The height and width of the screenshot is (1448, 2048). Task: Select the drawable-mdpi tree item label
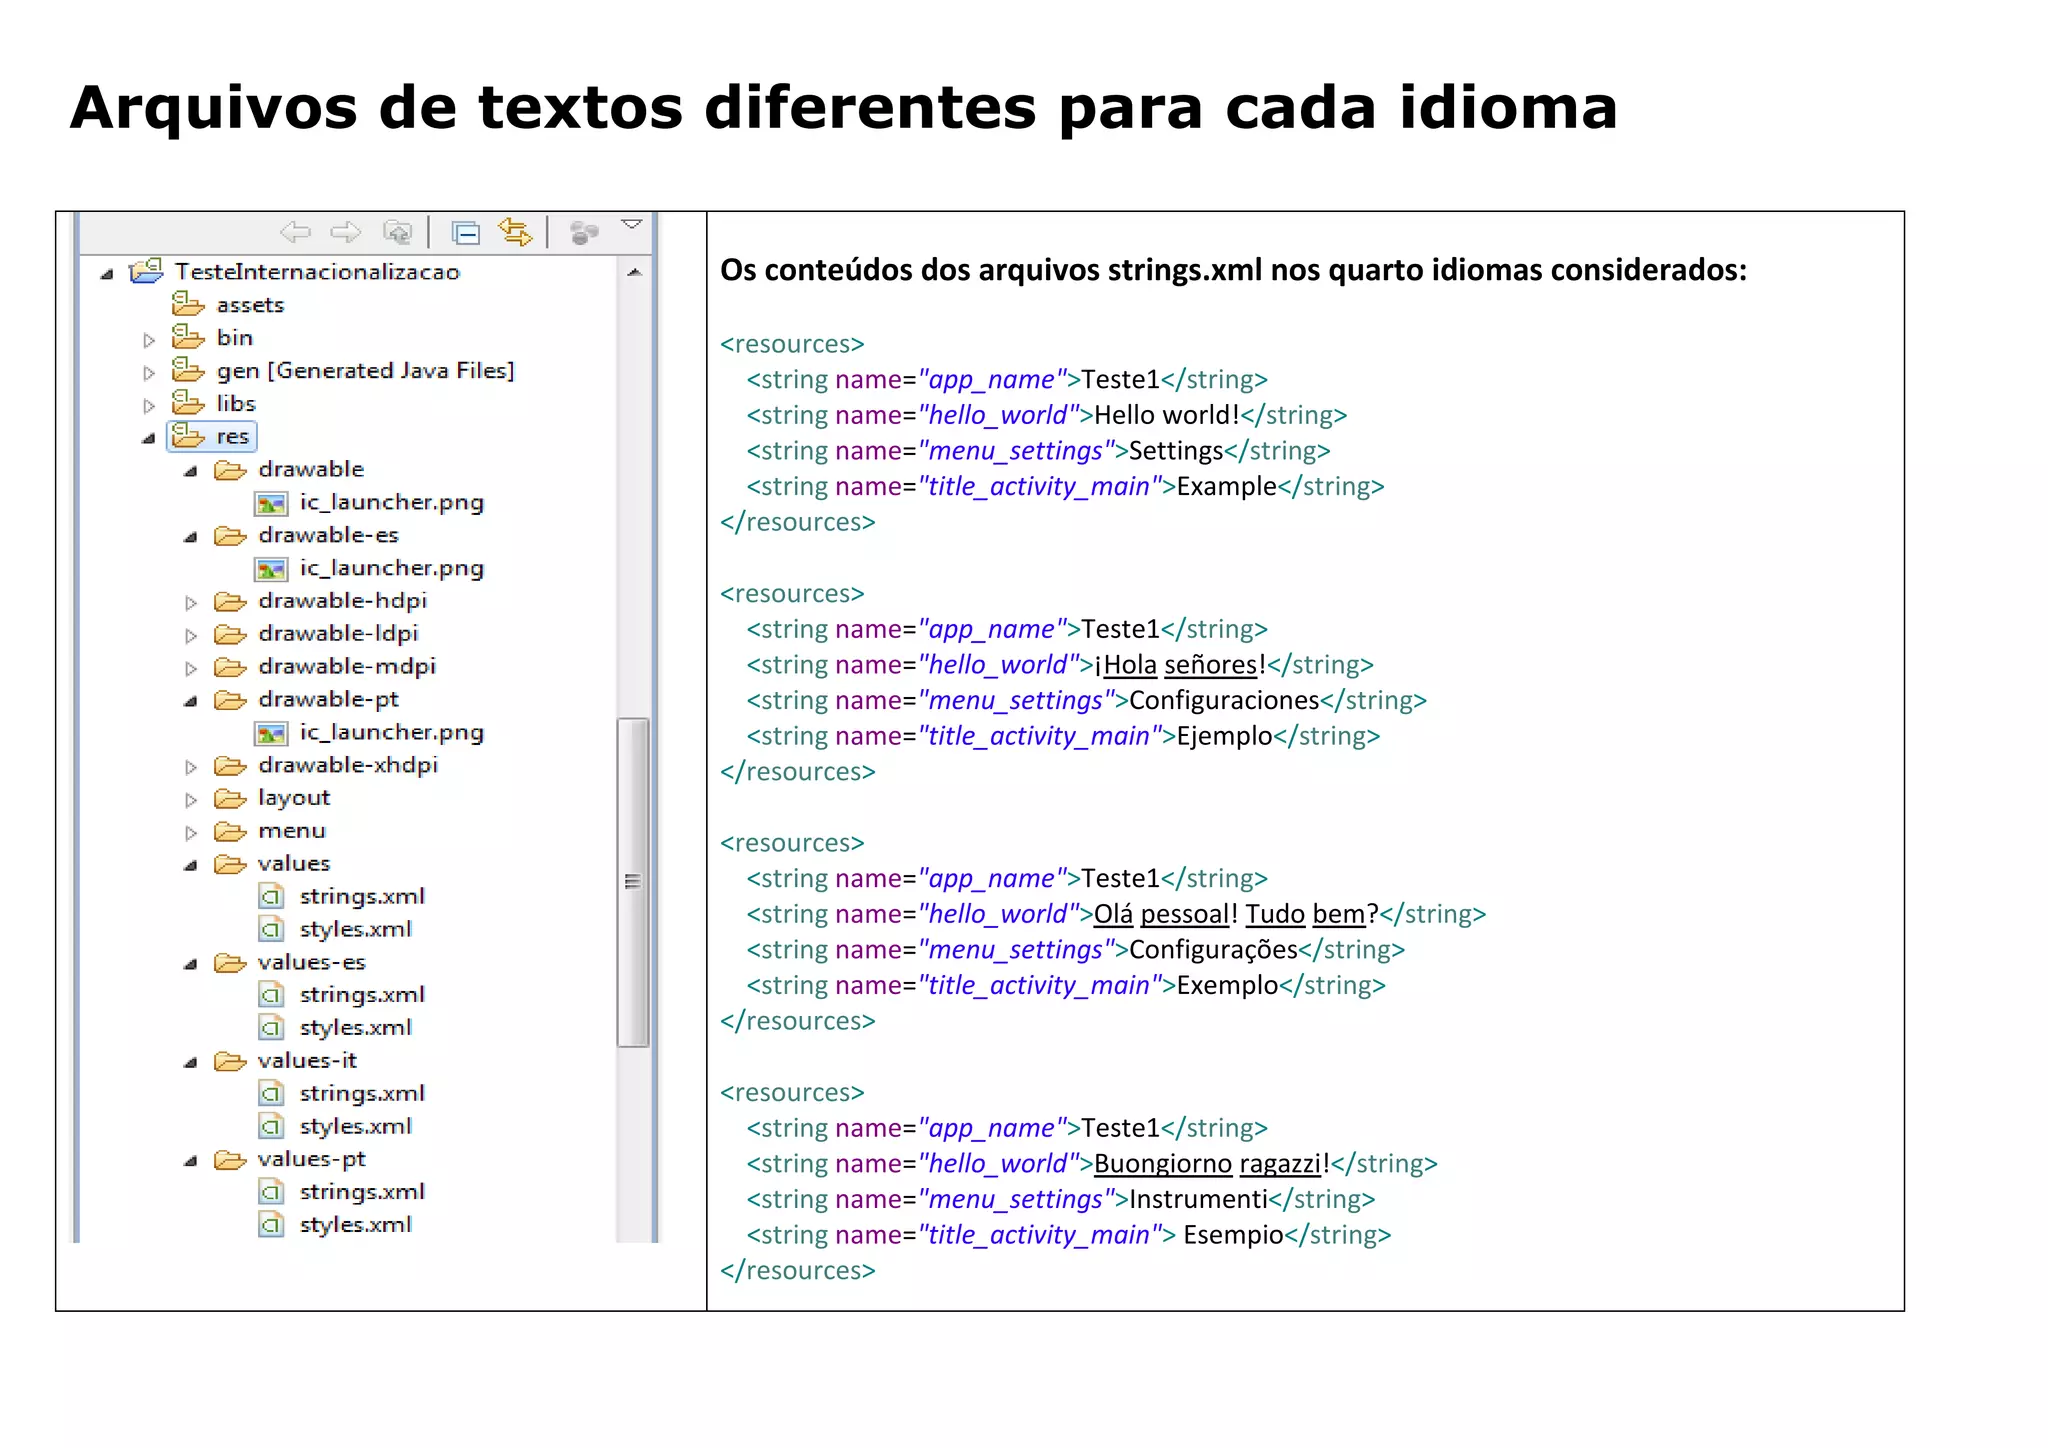[x=347, y=666]
